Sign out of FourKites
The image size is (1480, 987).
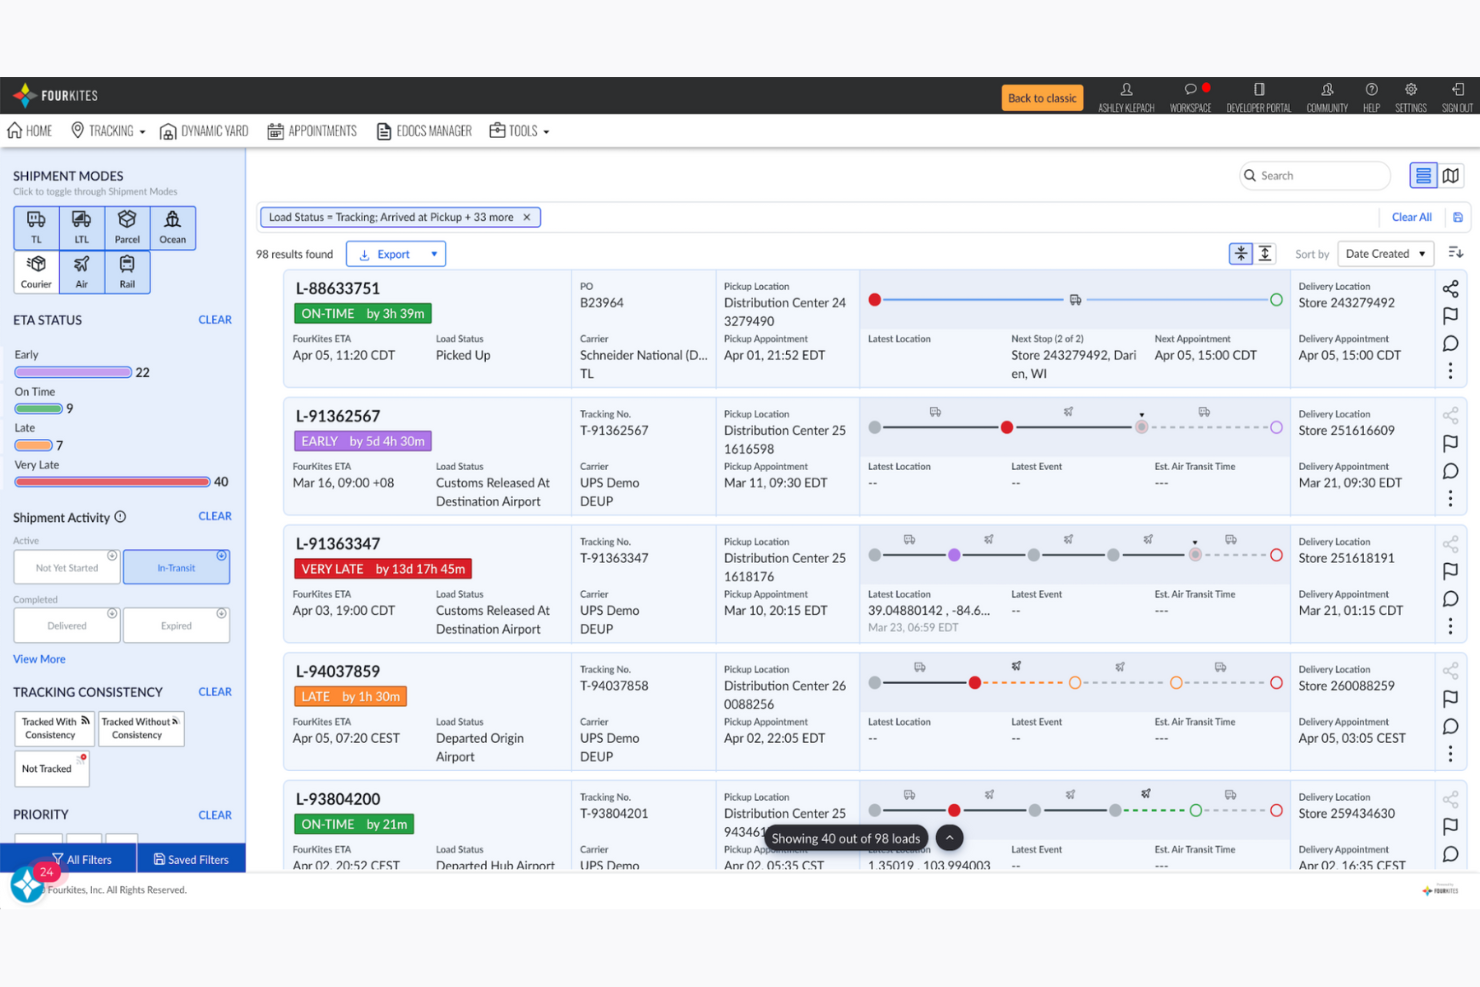[1457, 96]
